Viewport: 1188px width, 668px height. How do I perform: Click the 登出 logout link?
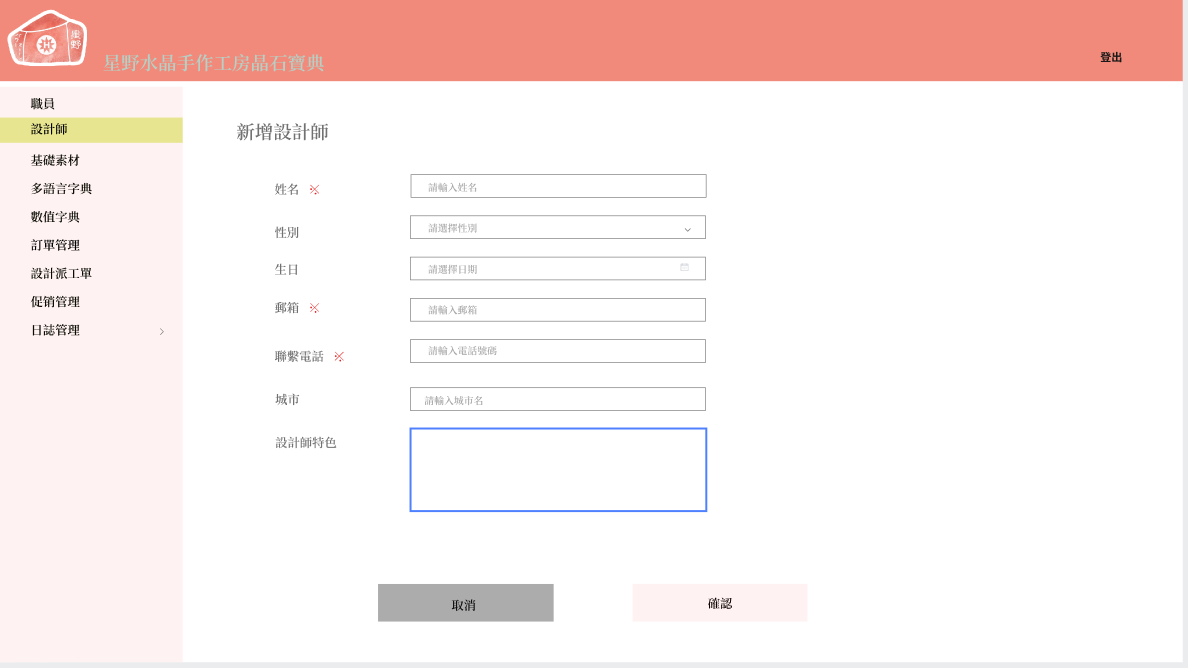coord(1111,58)
